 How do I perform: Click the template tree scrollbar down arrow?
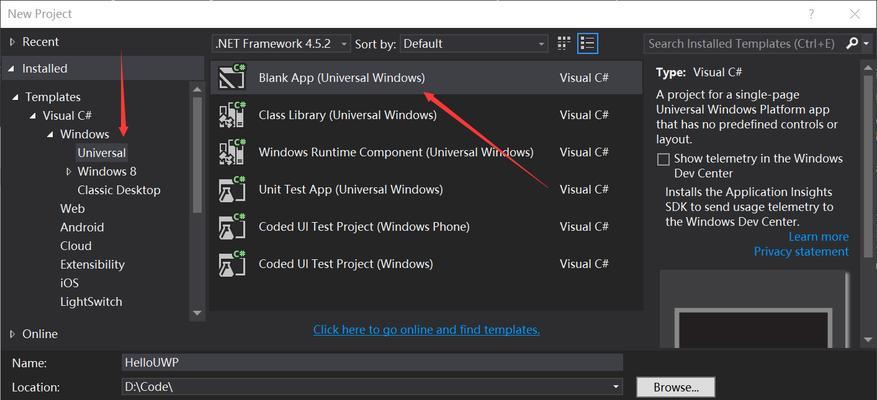197,313
